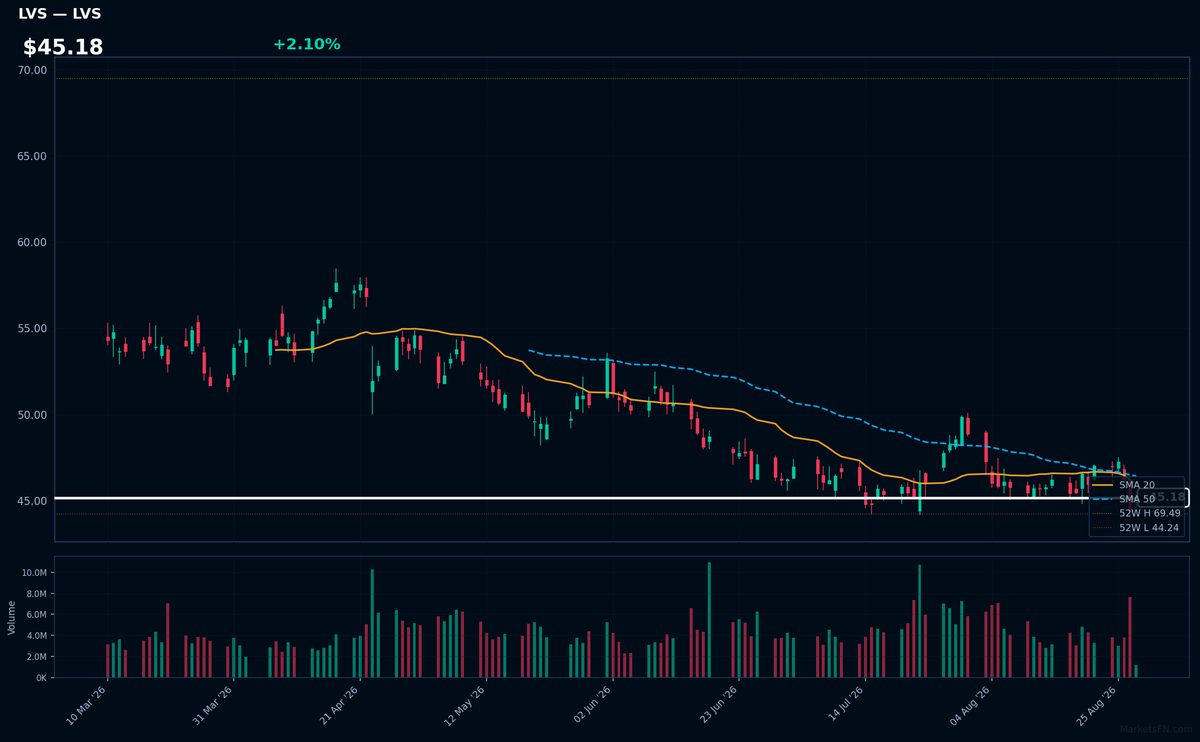
Task: Select the 52W H 69.49 legend entry
Action: pyautogui.click(x=1136, y=513)
